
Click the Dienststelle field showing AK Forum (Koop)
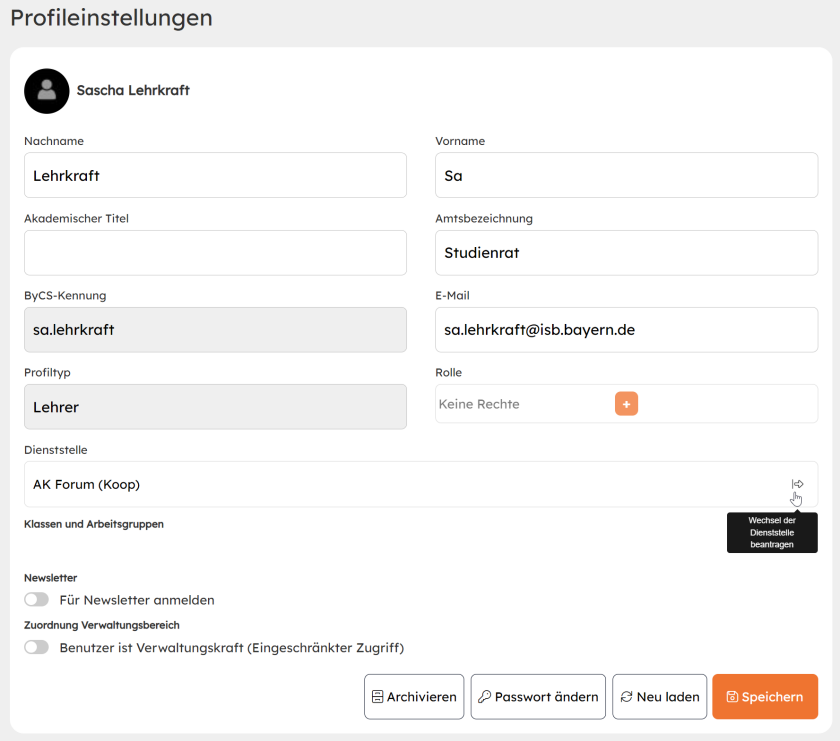[400, 484]
